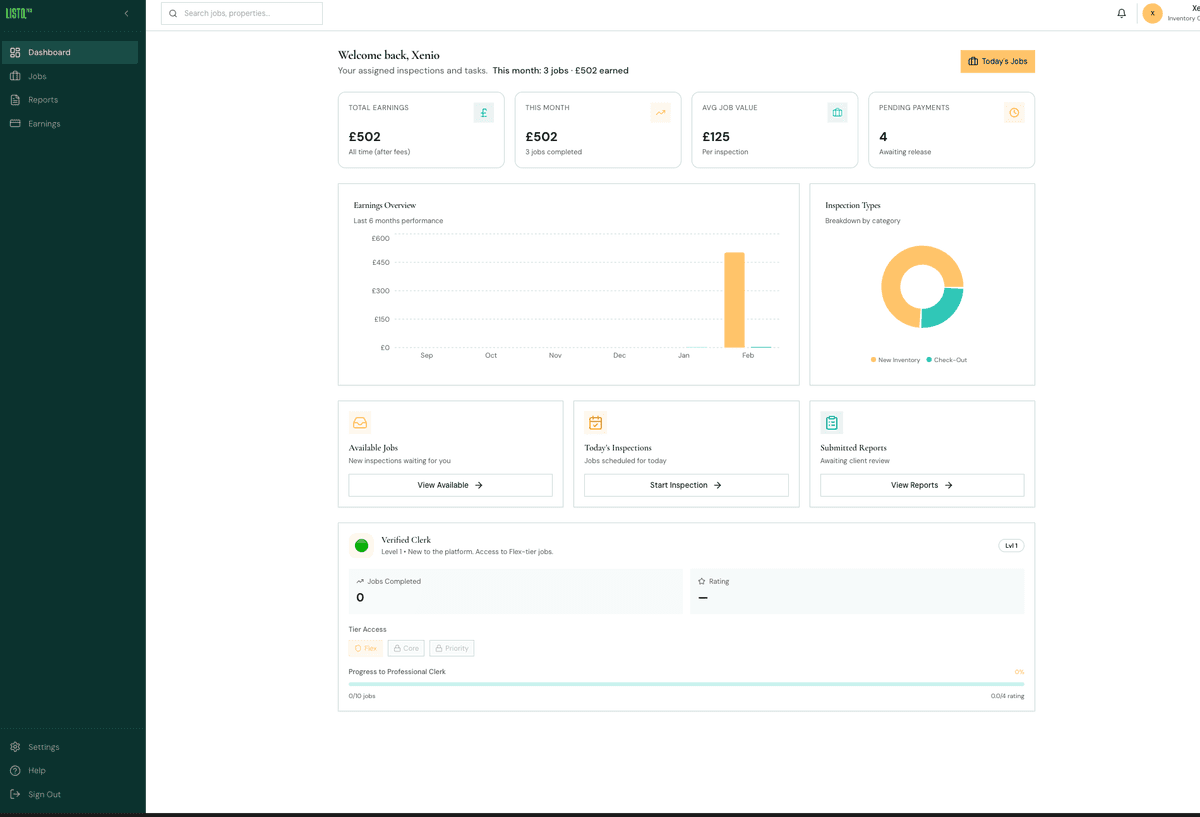Click View Reports button

(x=922, y=485)
